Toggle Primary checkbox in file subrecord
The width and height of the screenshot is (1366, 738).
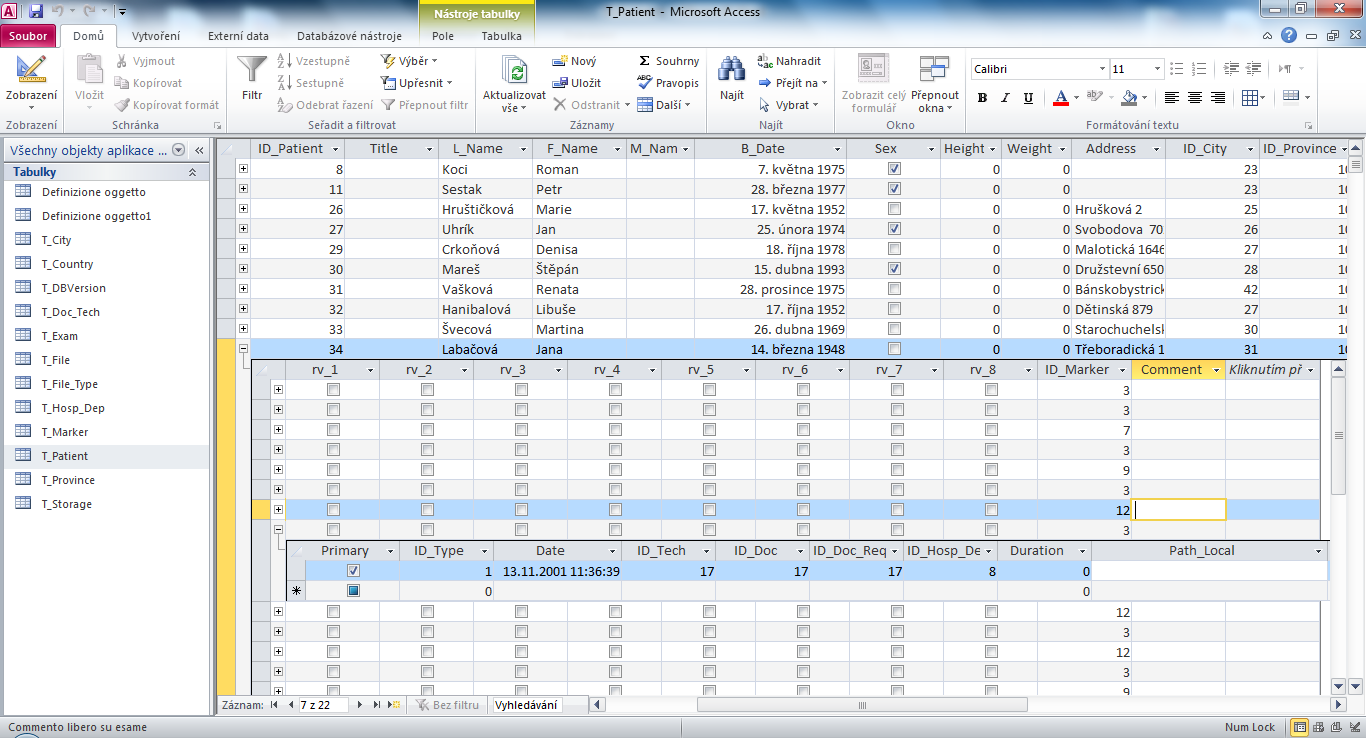point(353,571)
